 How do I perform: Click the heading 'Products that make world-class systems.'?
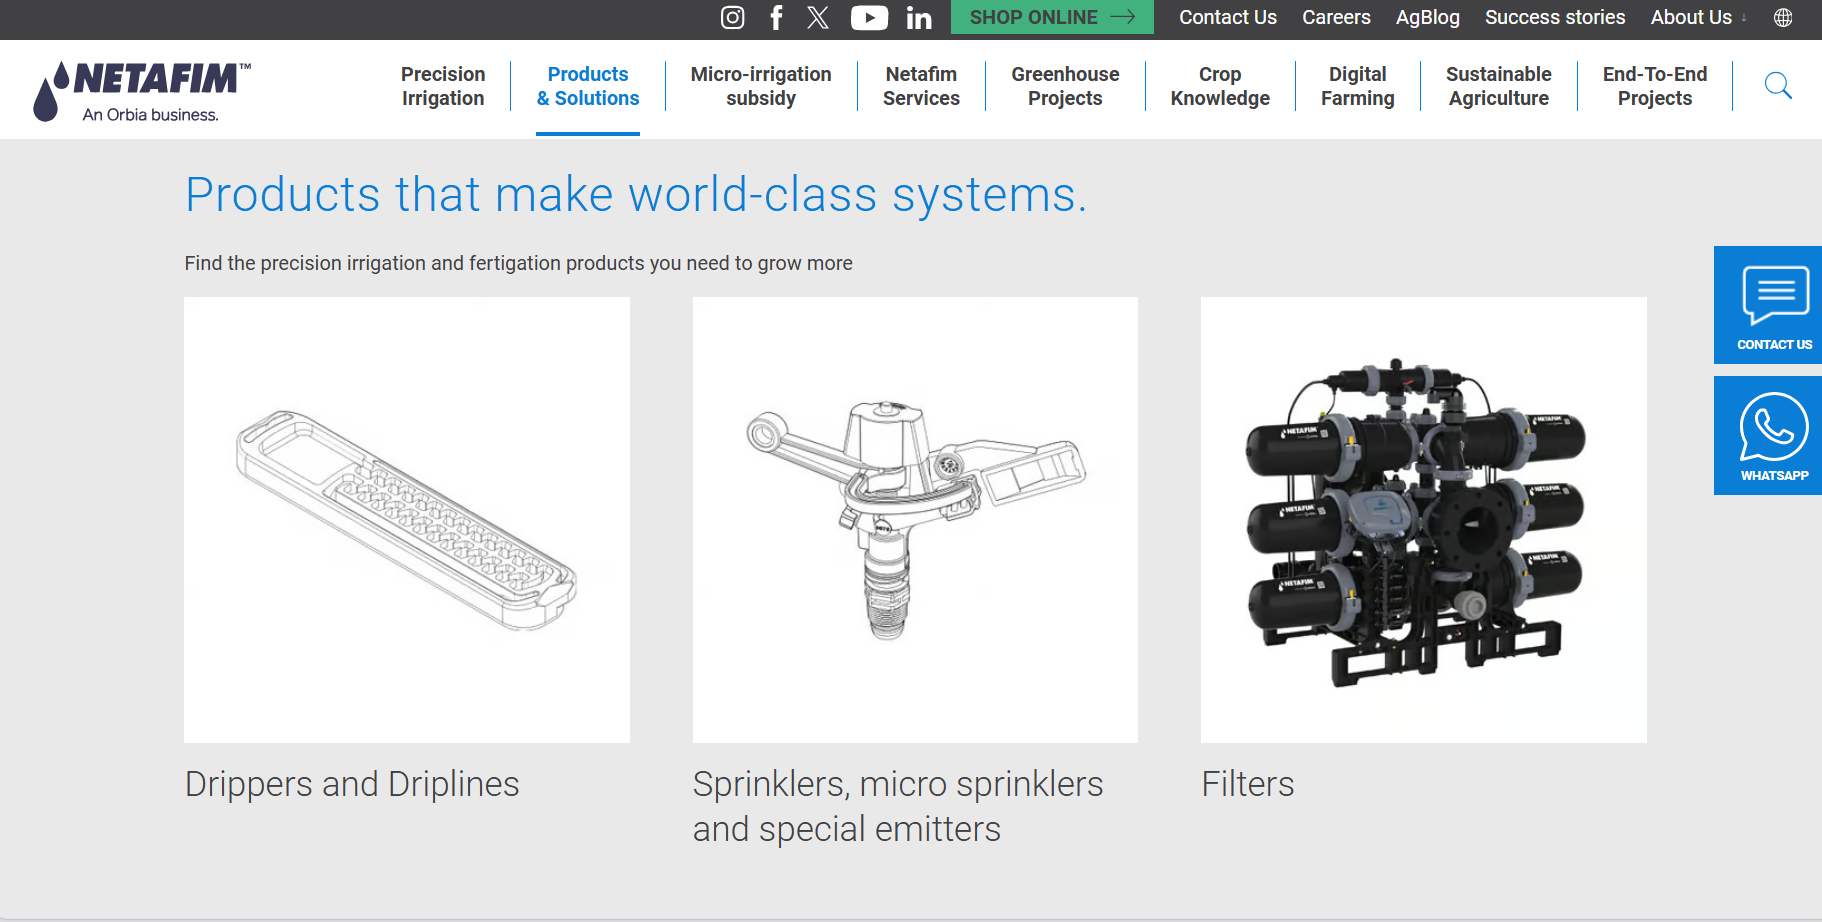click(636, 194)
